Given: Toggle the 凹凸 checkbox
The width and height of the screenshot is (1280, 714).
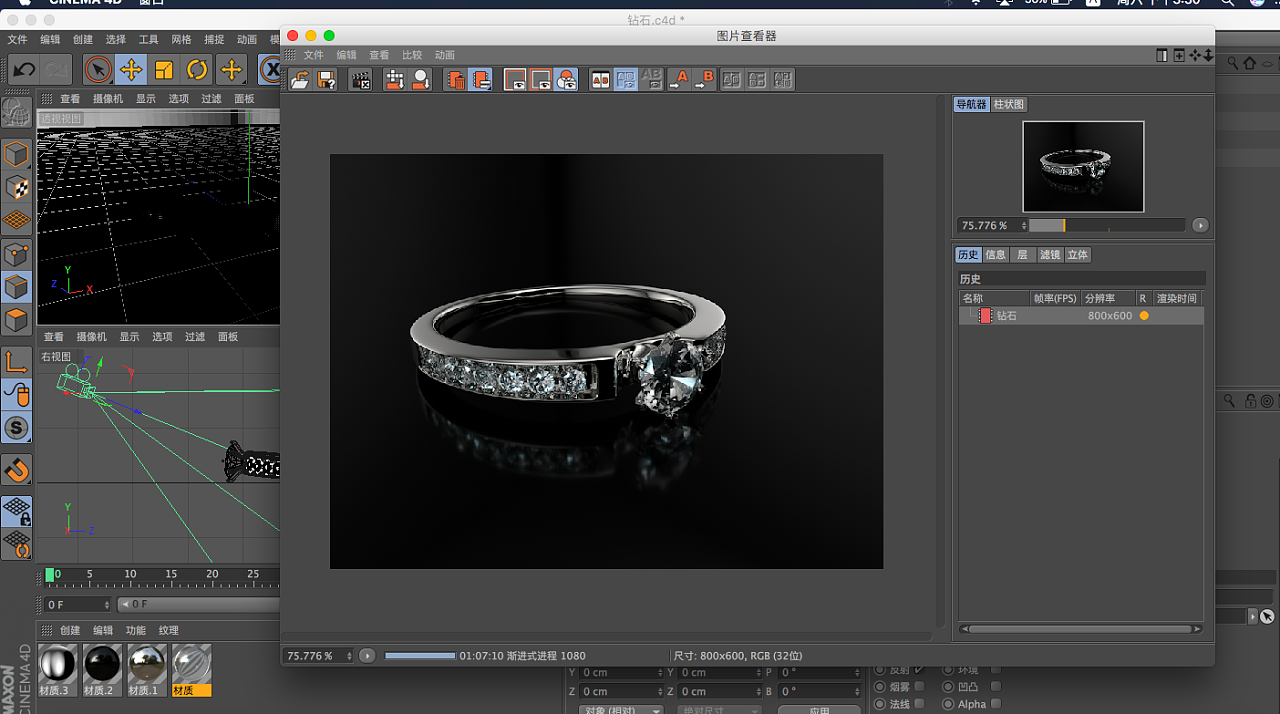Looking at the screenshot, I should point(995,687).
